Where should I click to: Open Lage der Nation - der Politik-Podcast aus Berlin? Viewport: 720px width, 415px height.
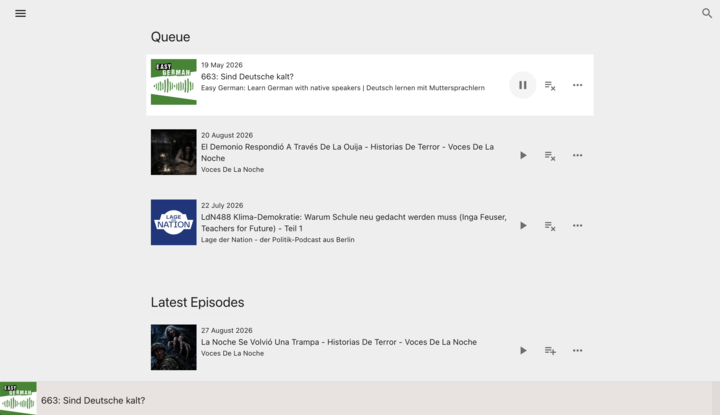tap(277, 240)
